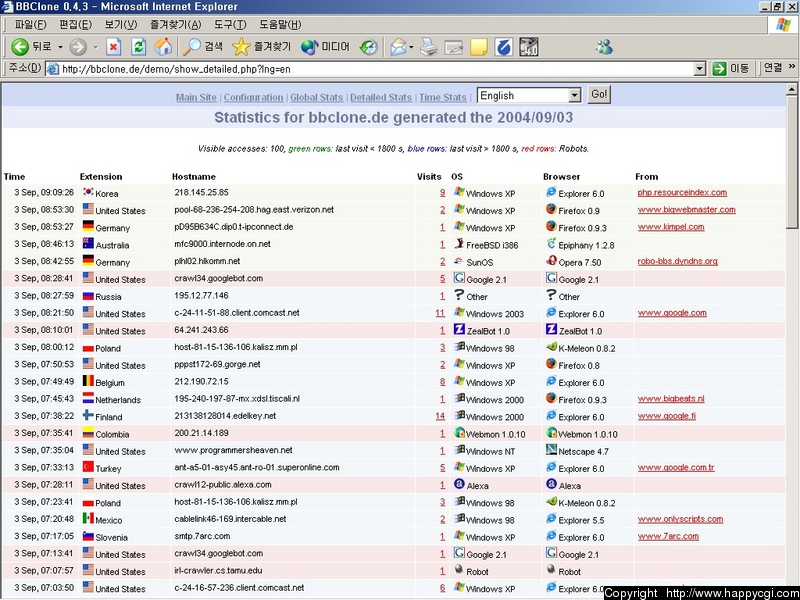Screen dimensions: 800x600
Task: Open History from the toolbar icon
Action: [368, 47]
